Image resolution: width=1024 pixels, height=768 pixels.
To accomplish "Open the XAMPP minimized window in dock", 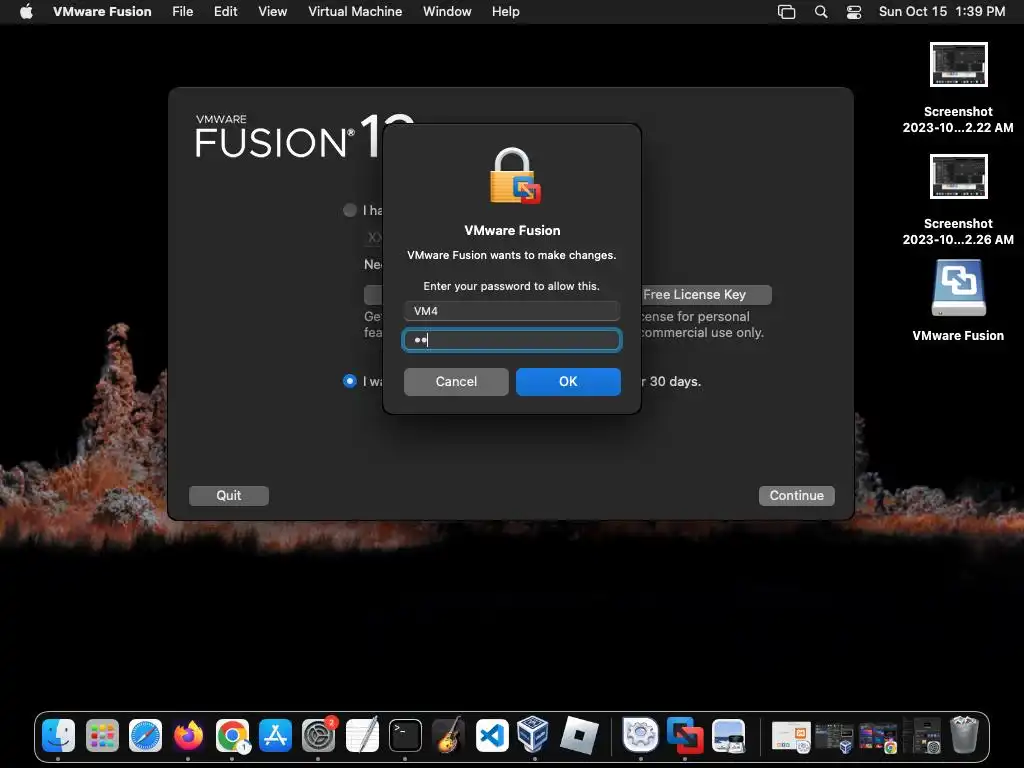I will (792, 737).
